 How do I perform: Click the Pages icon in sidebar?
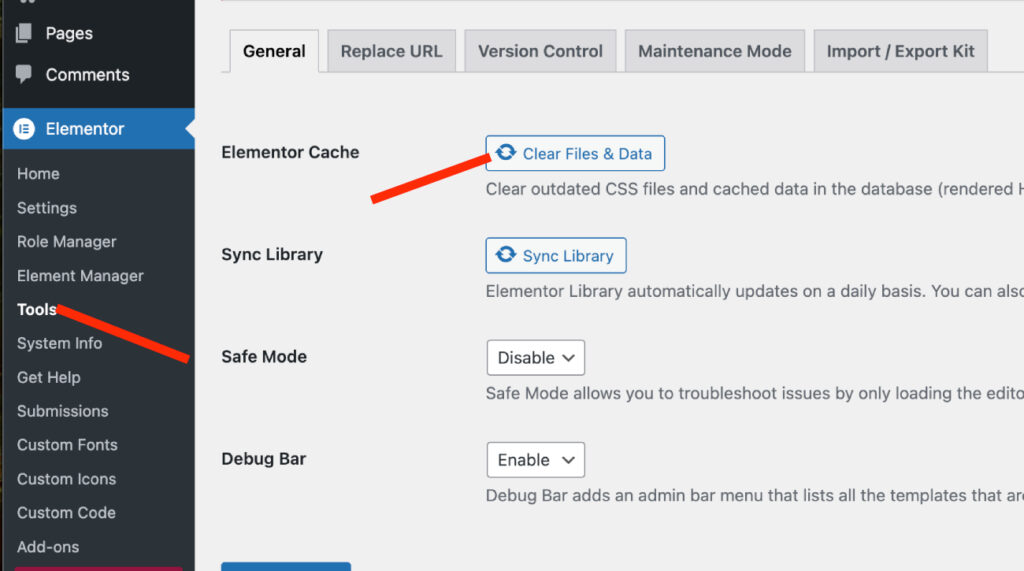pos(24,33)
